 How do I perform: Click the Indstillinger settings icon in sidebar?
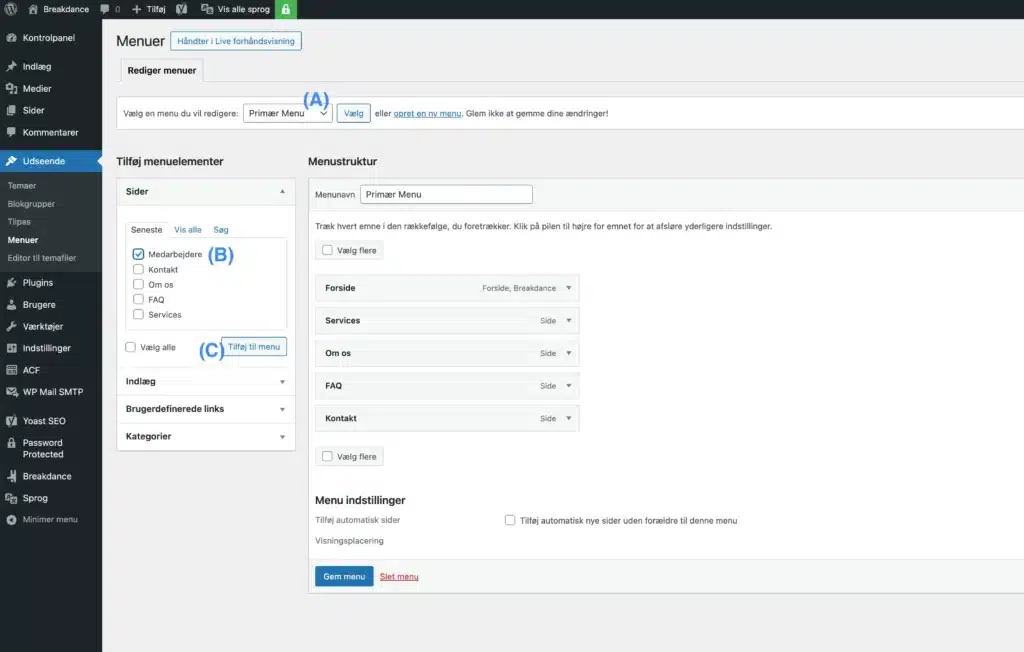tap(12, 348)
